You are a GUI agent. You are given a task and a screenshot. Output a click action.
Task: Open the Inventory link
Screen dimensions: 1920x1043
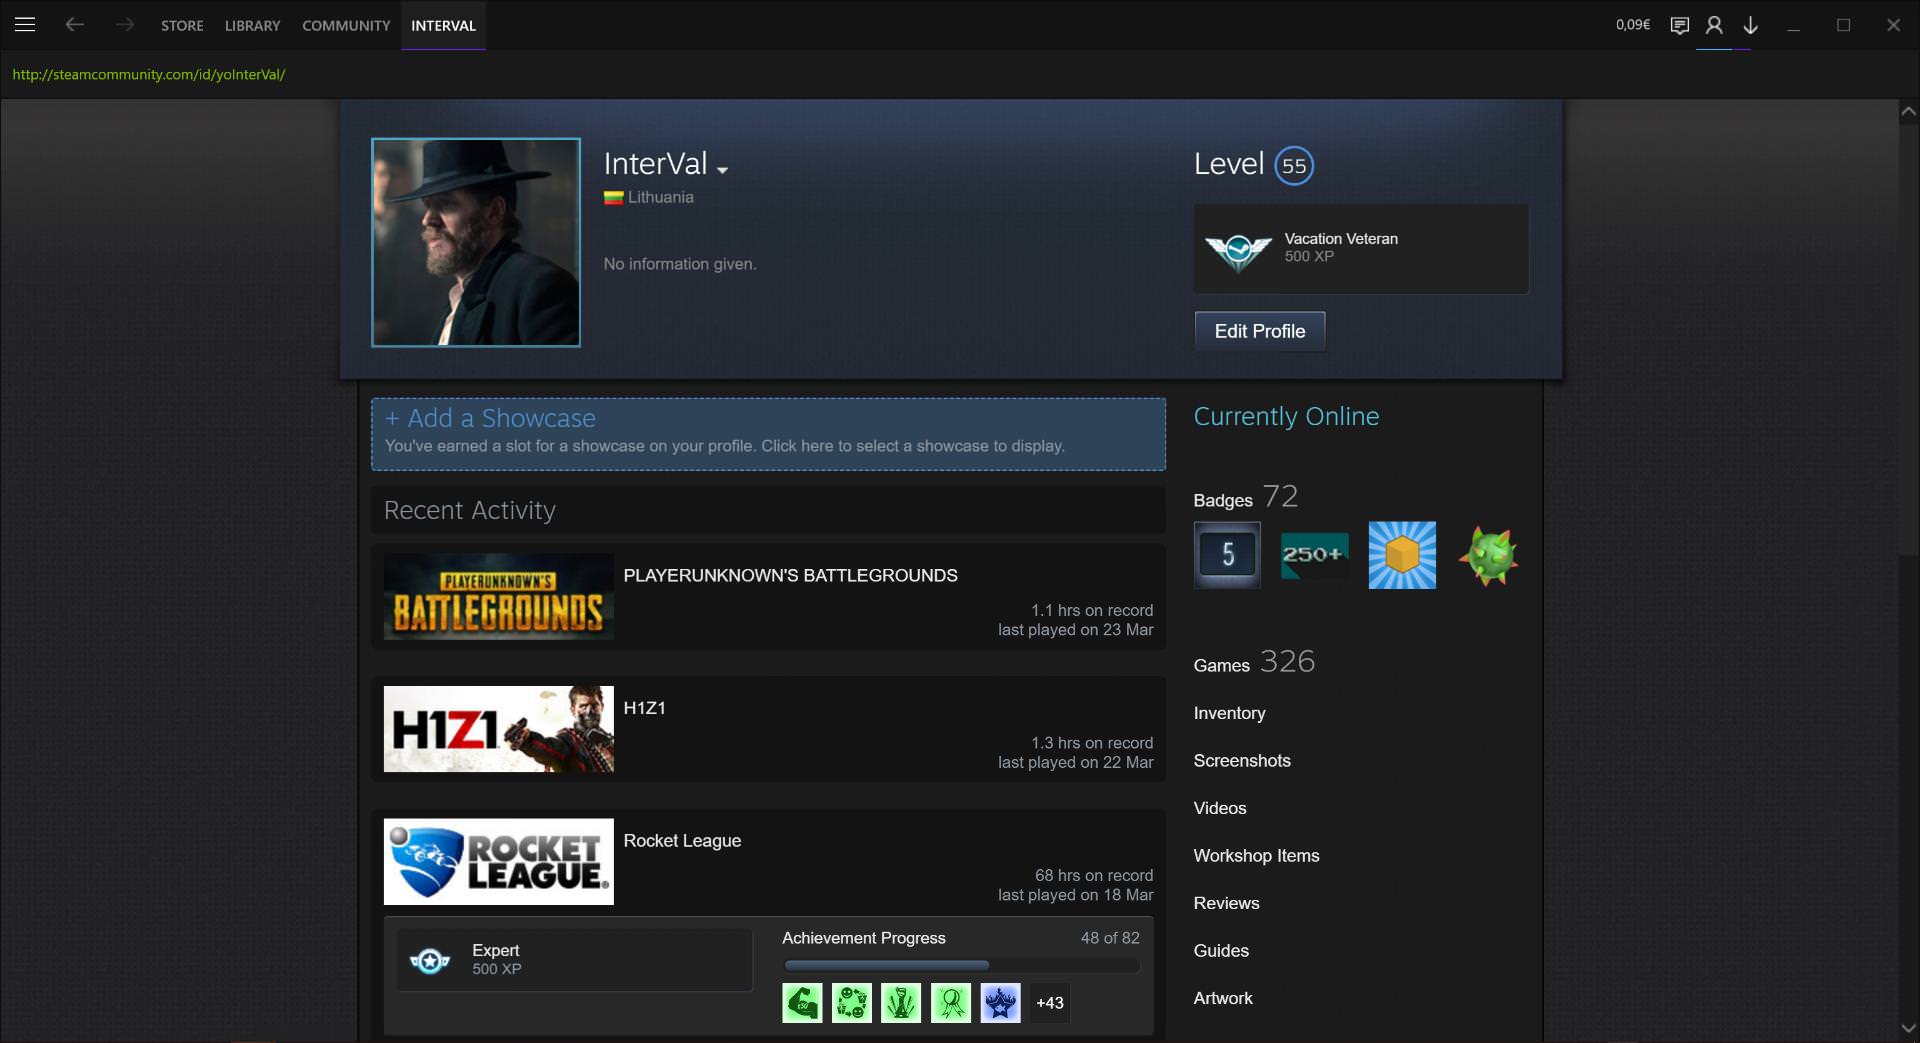(x=1229, y=713)
